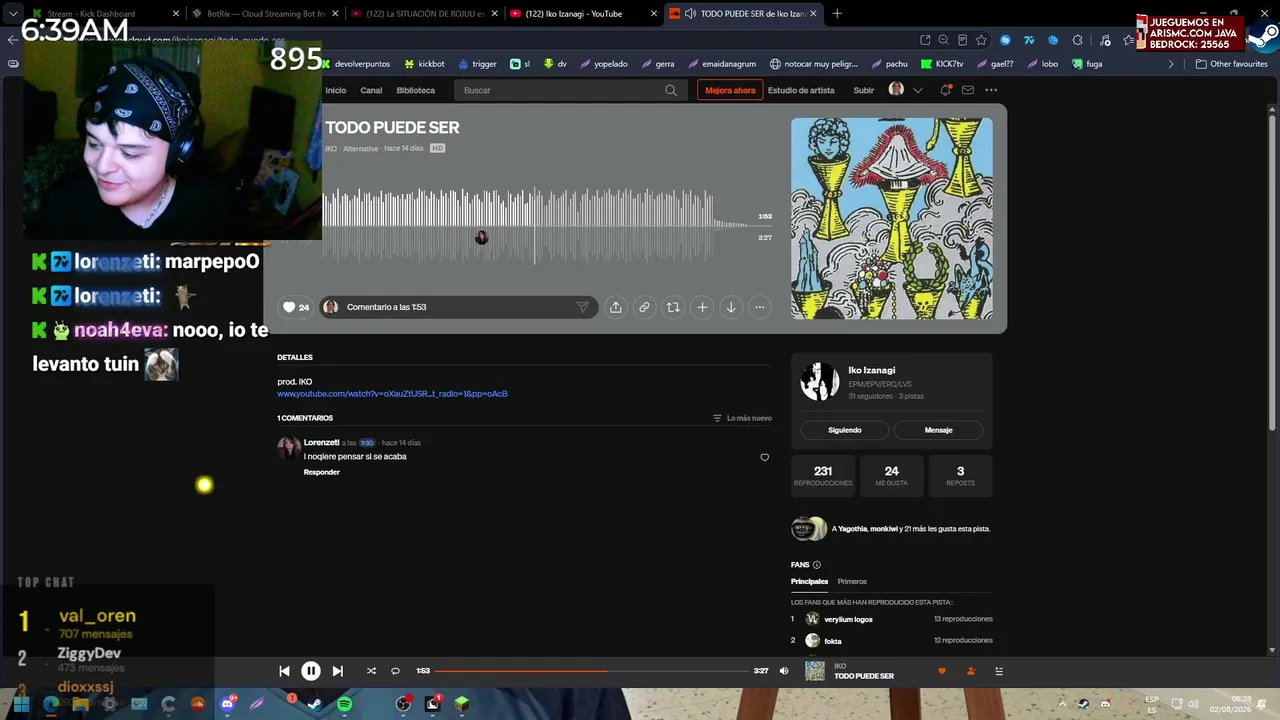Screen dimensions: 1280x720
Task: Open Iko Izanagi's artist profile
Action: point(872,370)
